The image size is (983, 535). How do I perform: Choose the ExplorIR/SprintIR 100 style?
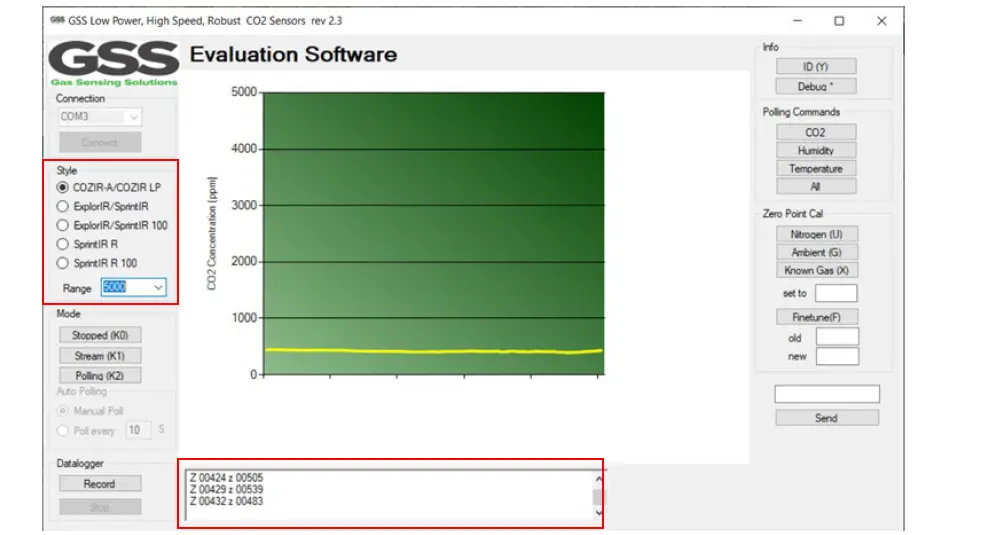click(x=62, y=225)
